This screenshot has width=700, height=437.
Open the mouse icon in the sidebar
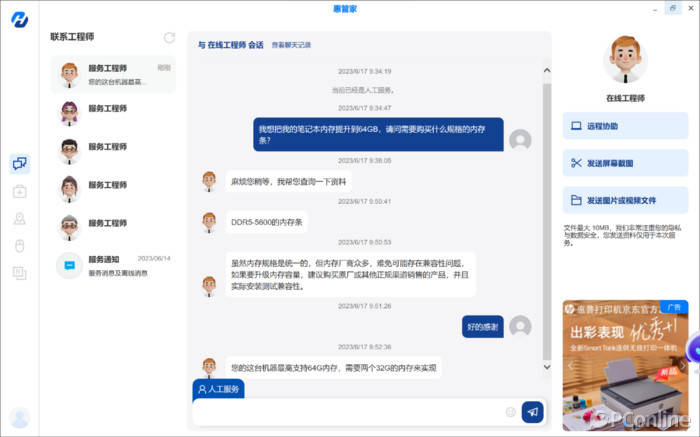[x=20, y=246]
